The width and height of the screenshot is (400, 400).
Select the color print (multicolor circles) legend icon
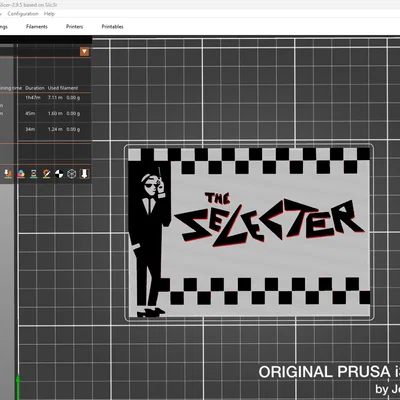21,174
